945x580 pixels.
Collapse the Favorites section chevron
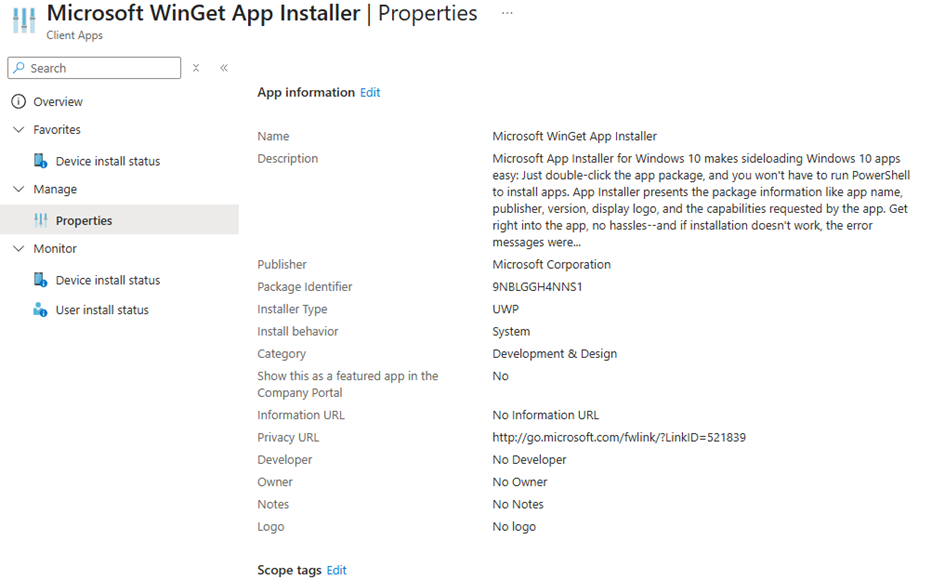point(19,130)
